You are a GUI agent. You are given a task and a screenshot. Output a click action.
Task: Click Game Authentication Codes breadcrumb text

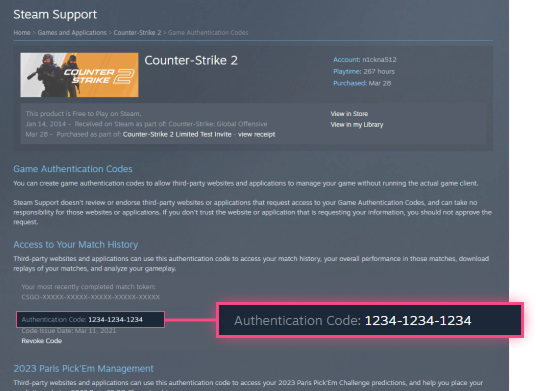(208, 33)
